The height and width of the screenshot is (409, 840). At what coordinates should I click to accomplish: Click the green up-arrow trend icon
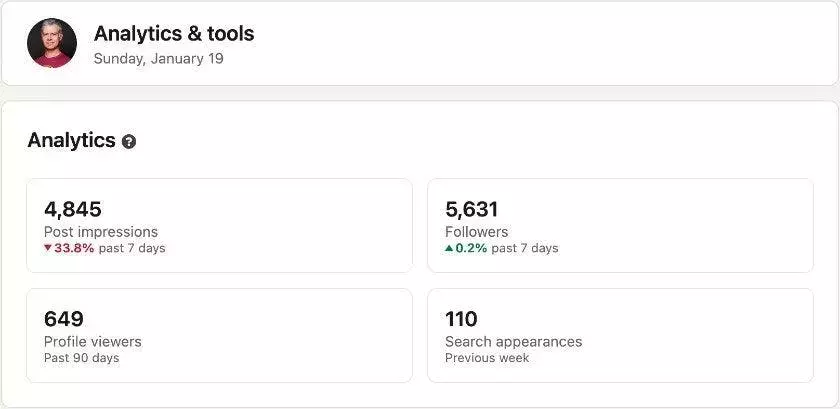449,248
